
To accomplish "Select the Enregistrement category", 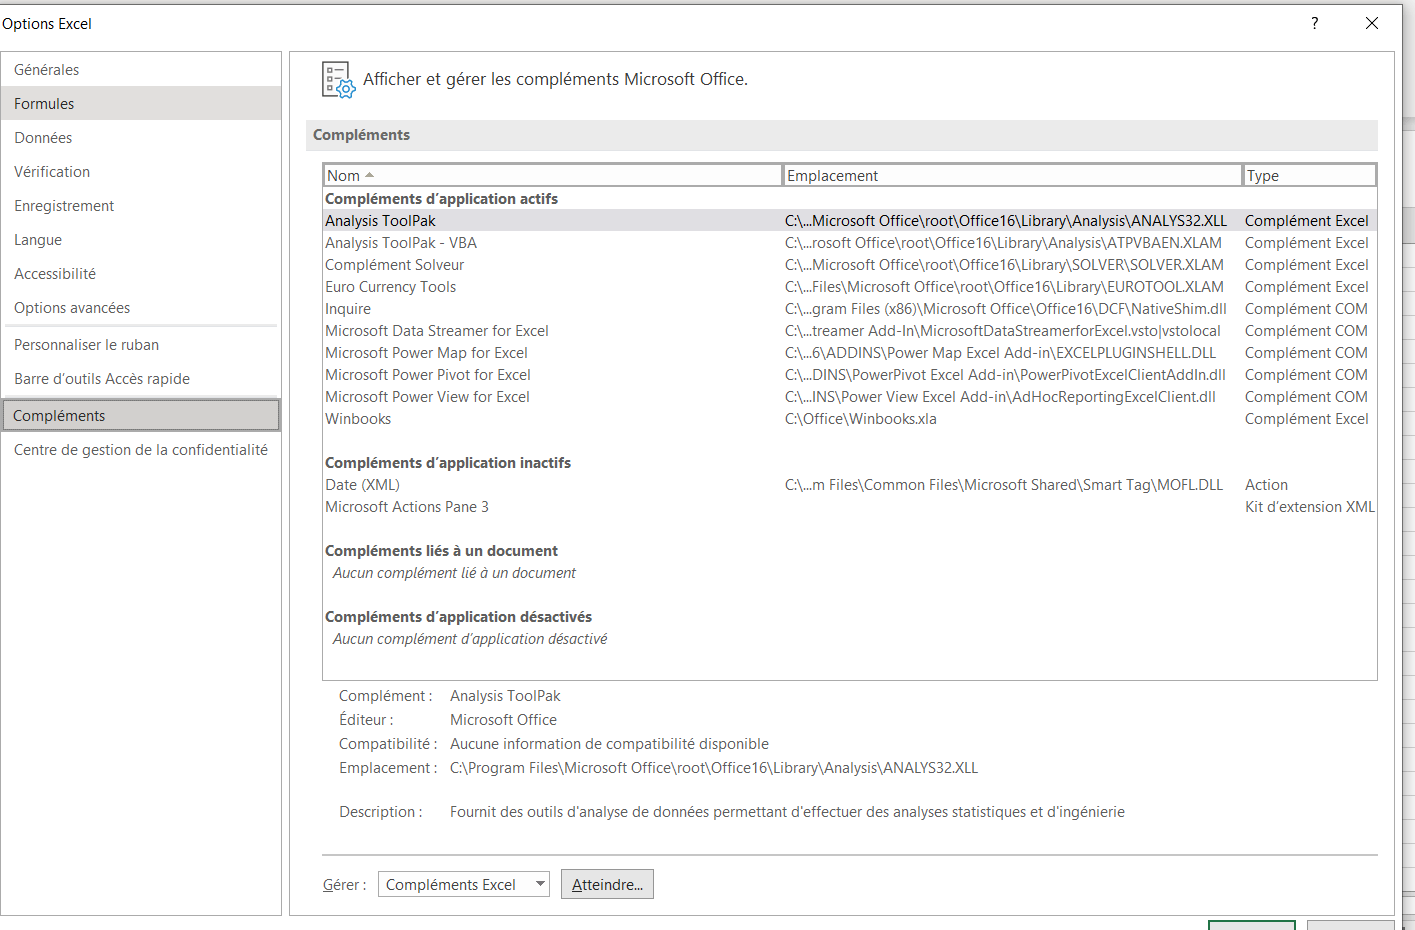I will pos(141,206).
